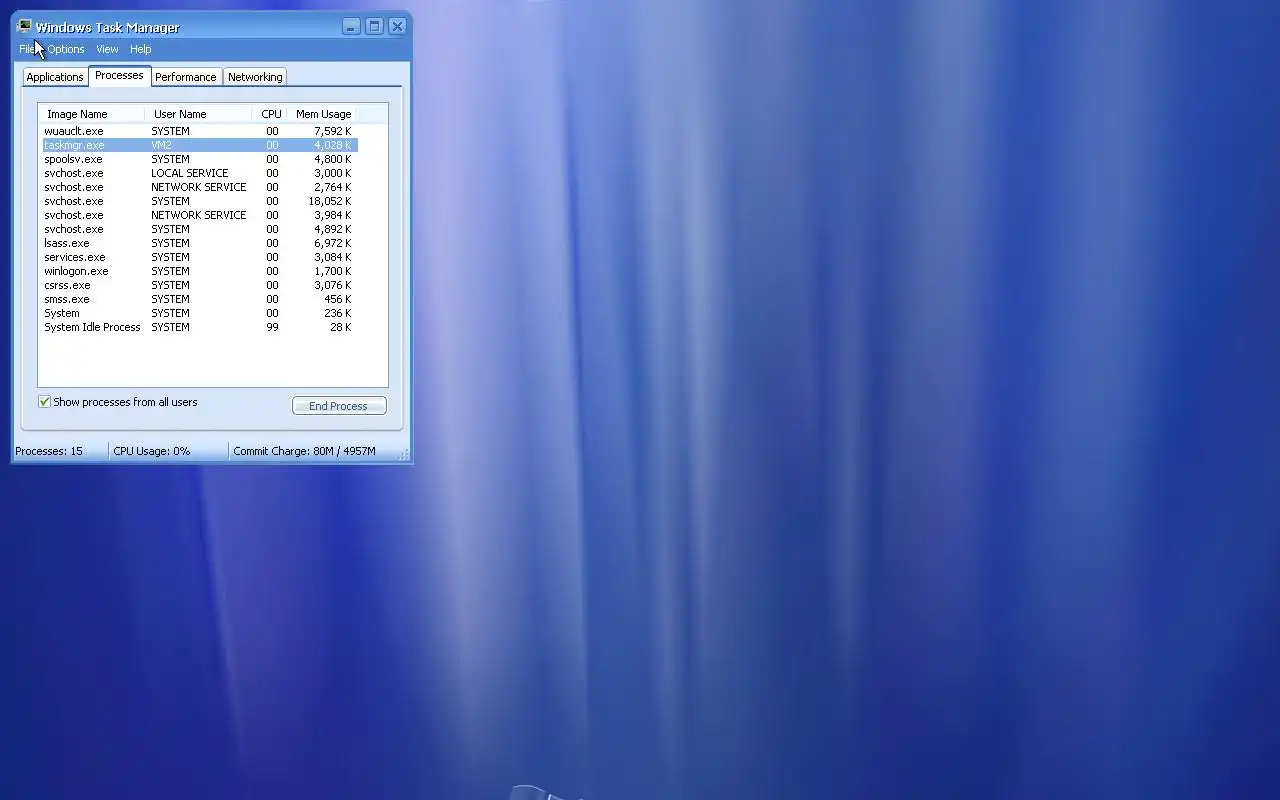Select the wuauclt.exe process row

198,131
